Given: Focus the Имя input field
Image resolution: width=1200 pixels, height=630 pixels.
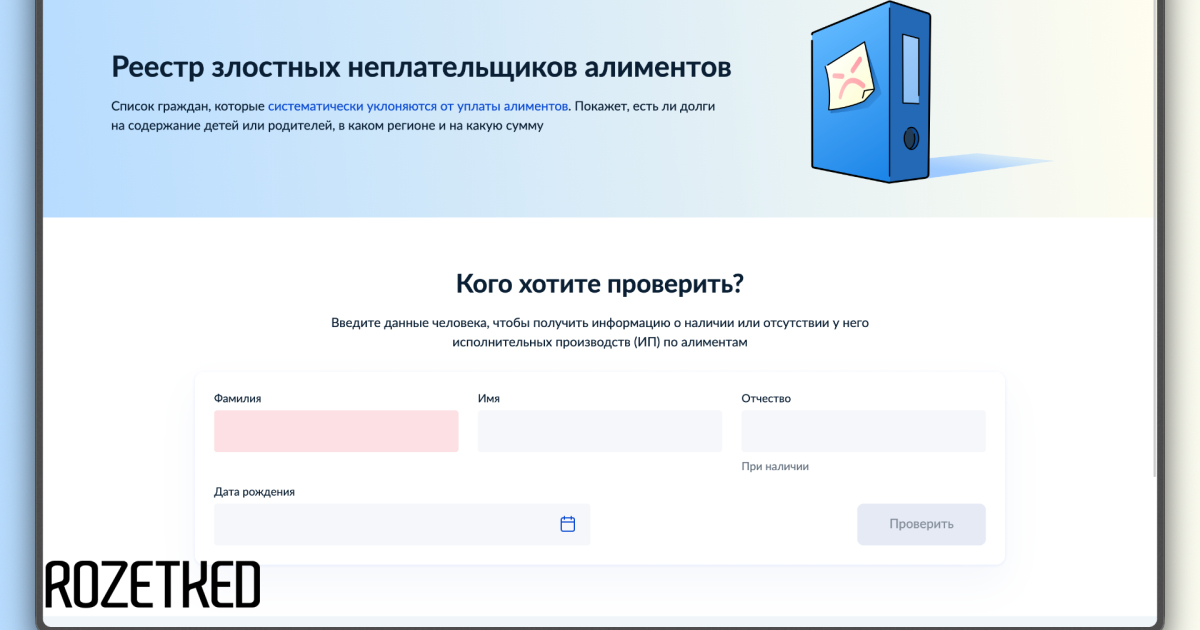Looking at the screenshot, I should (599, 431).
